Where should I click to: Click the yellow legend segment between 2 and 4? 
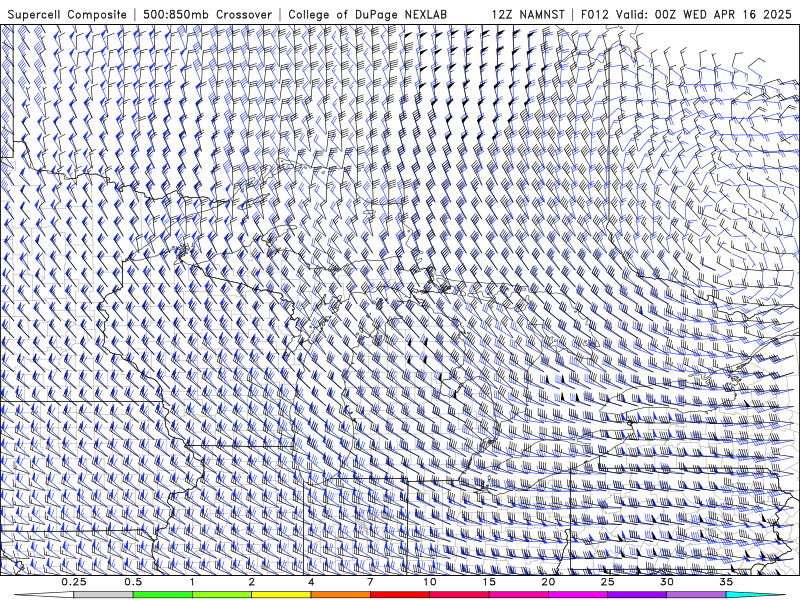[281, 595]
